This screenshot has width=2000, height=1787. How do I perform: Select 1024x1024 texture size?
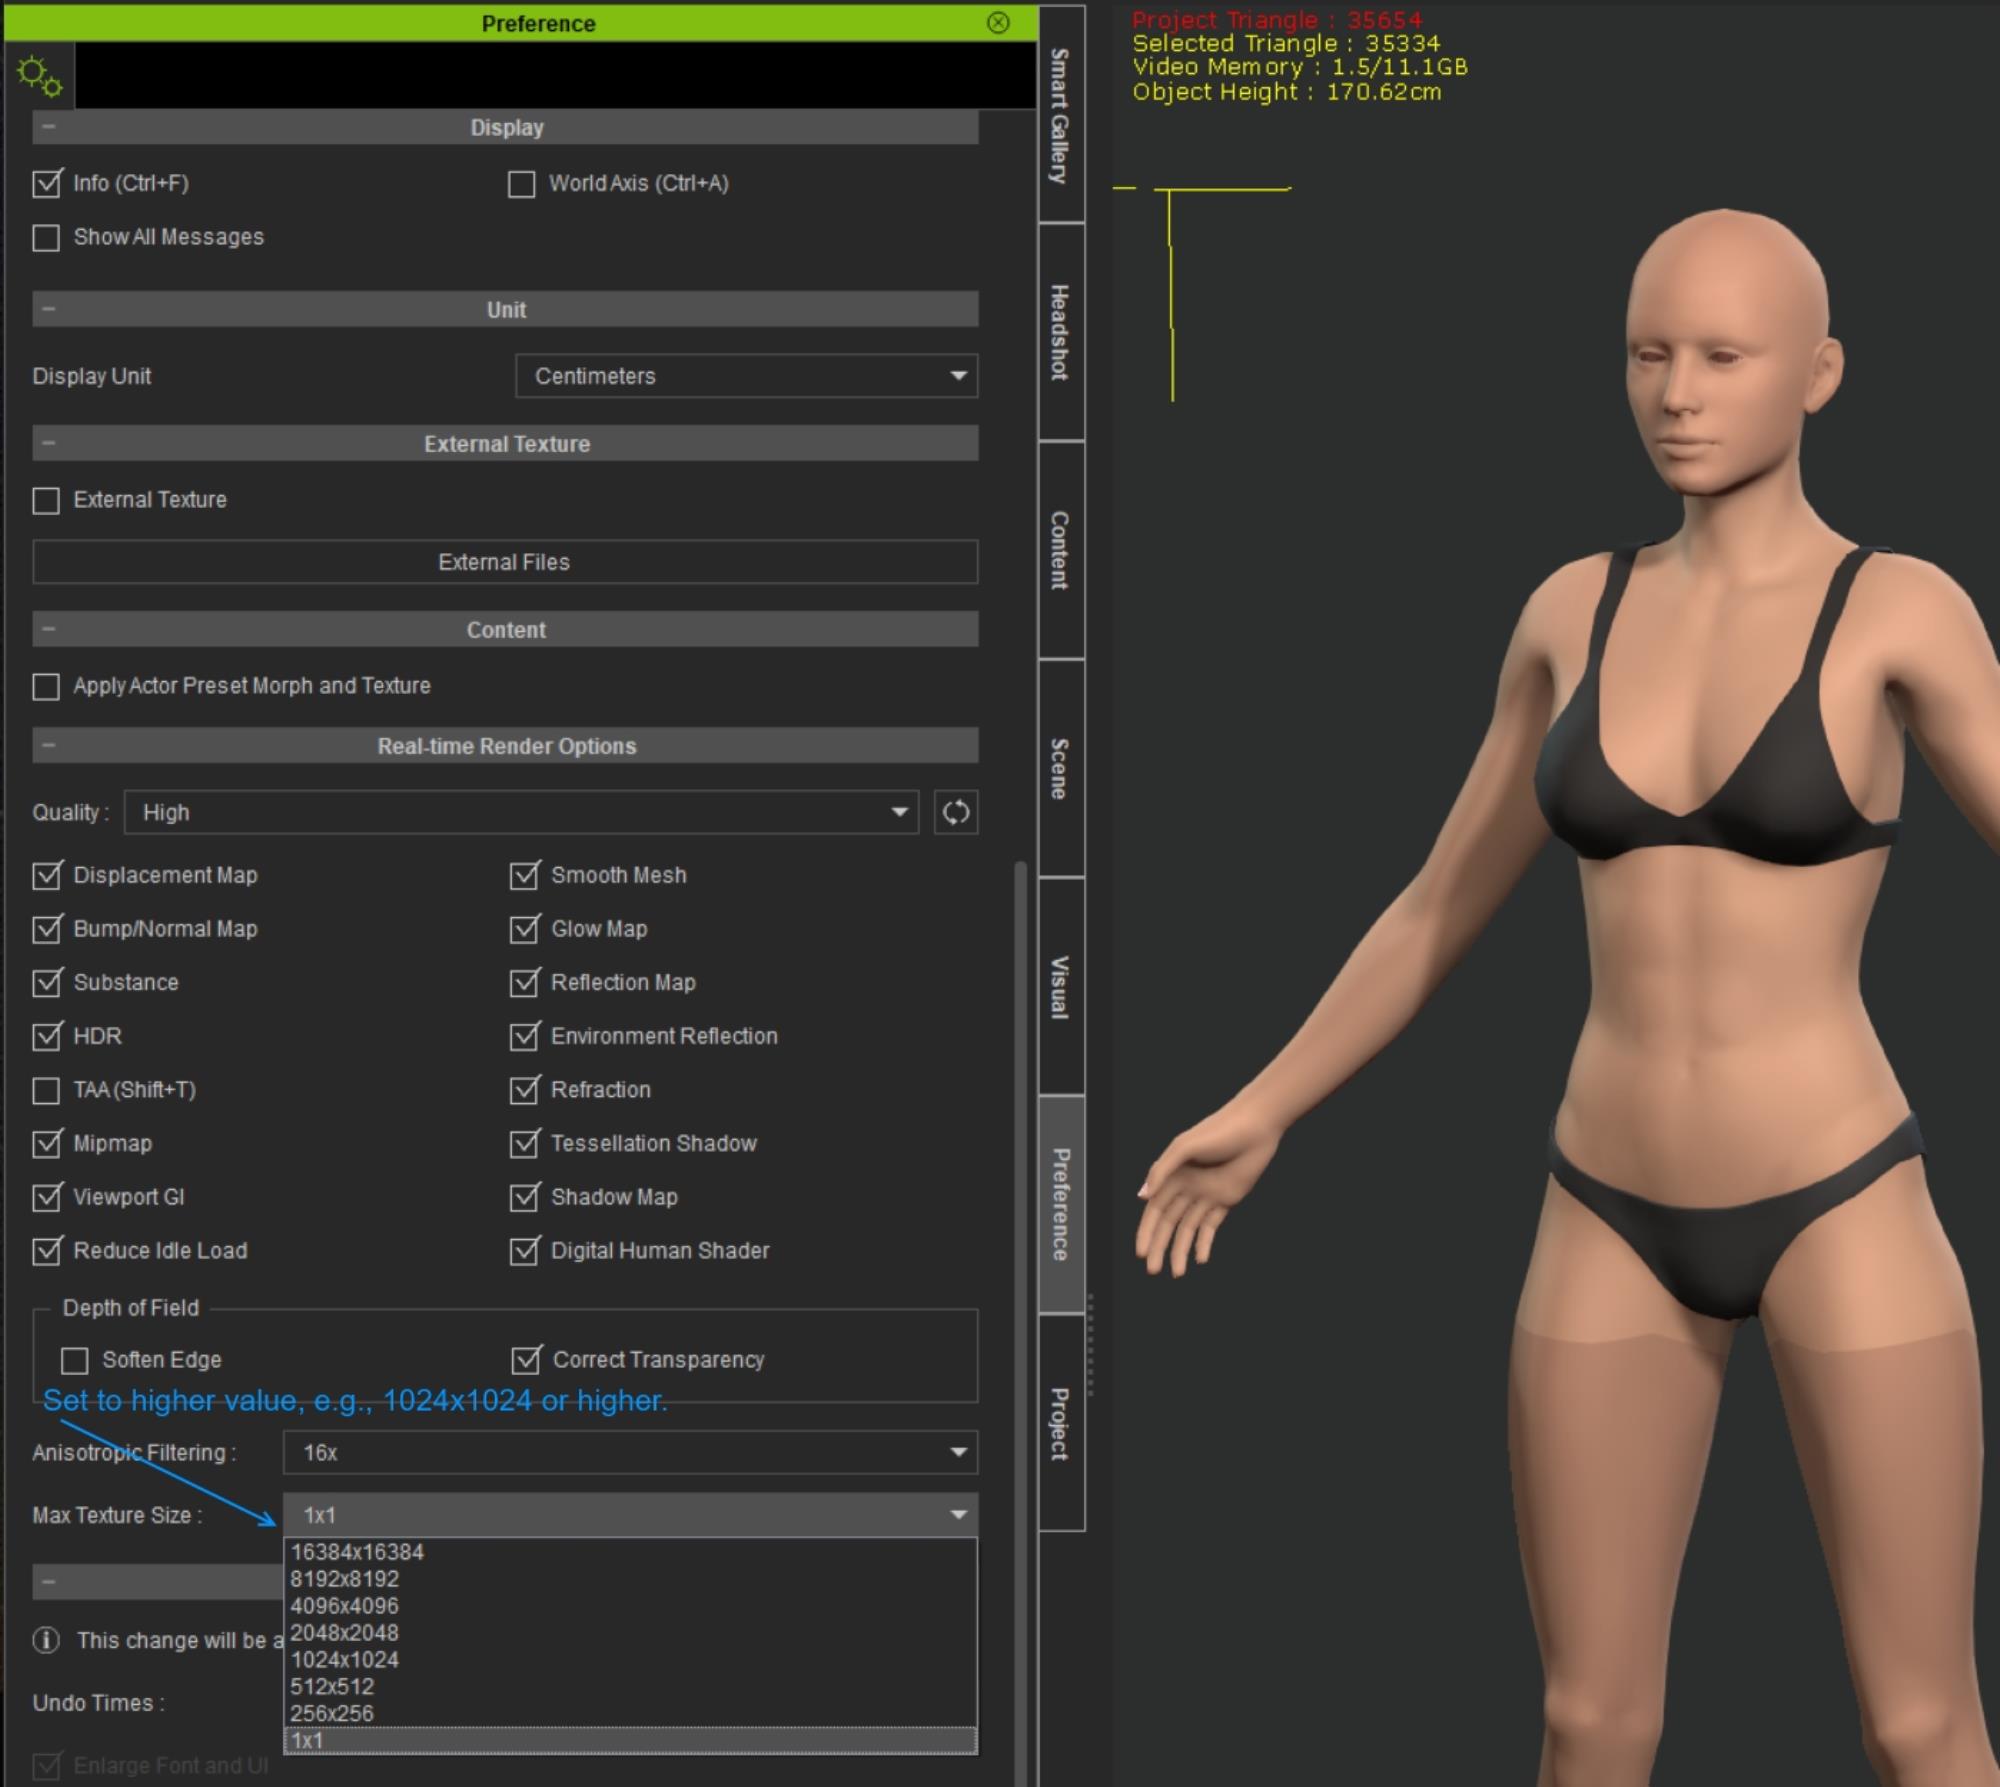(630, 1660)
